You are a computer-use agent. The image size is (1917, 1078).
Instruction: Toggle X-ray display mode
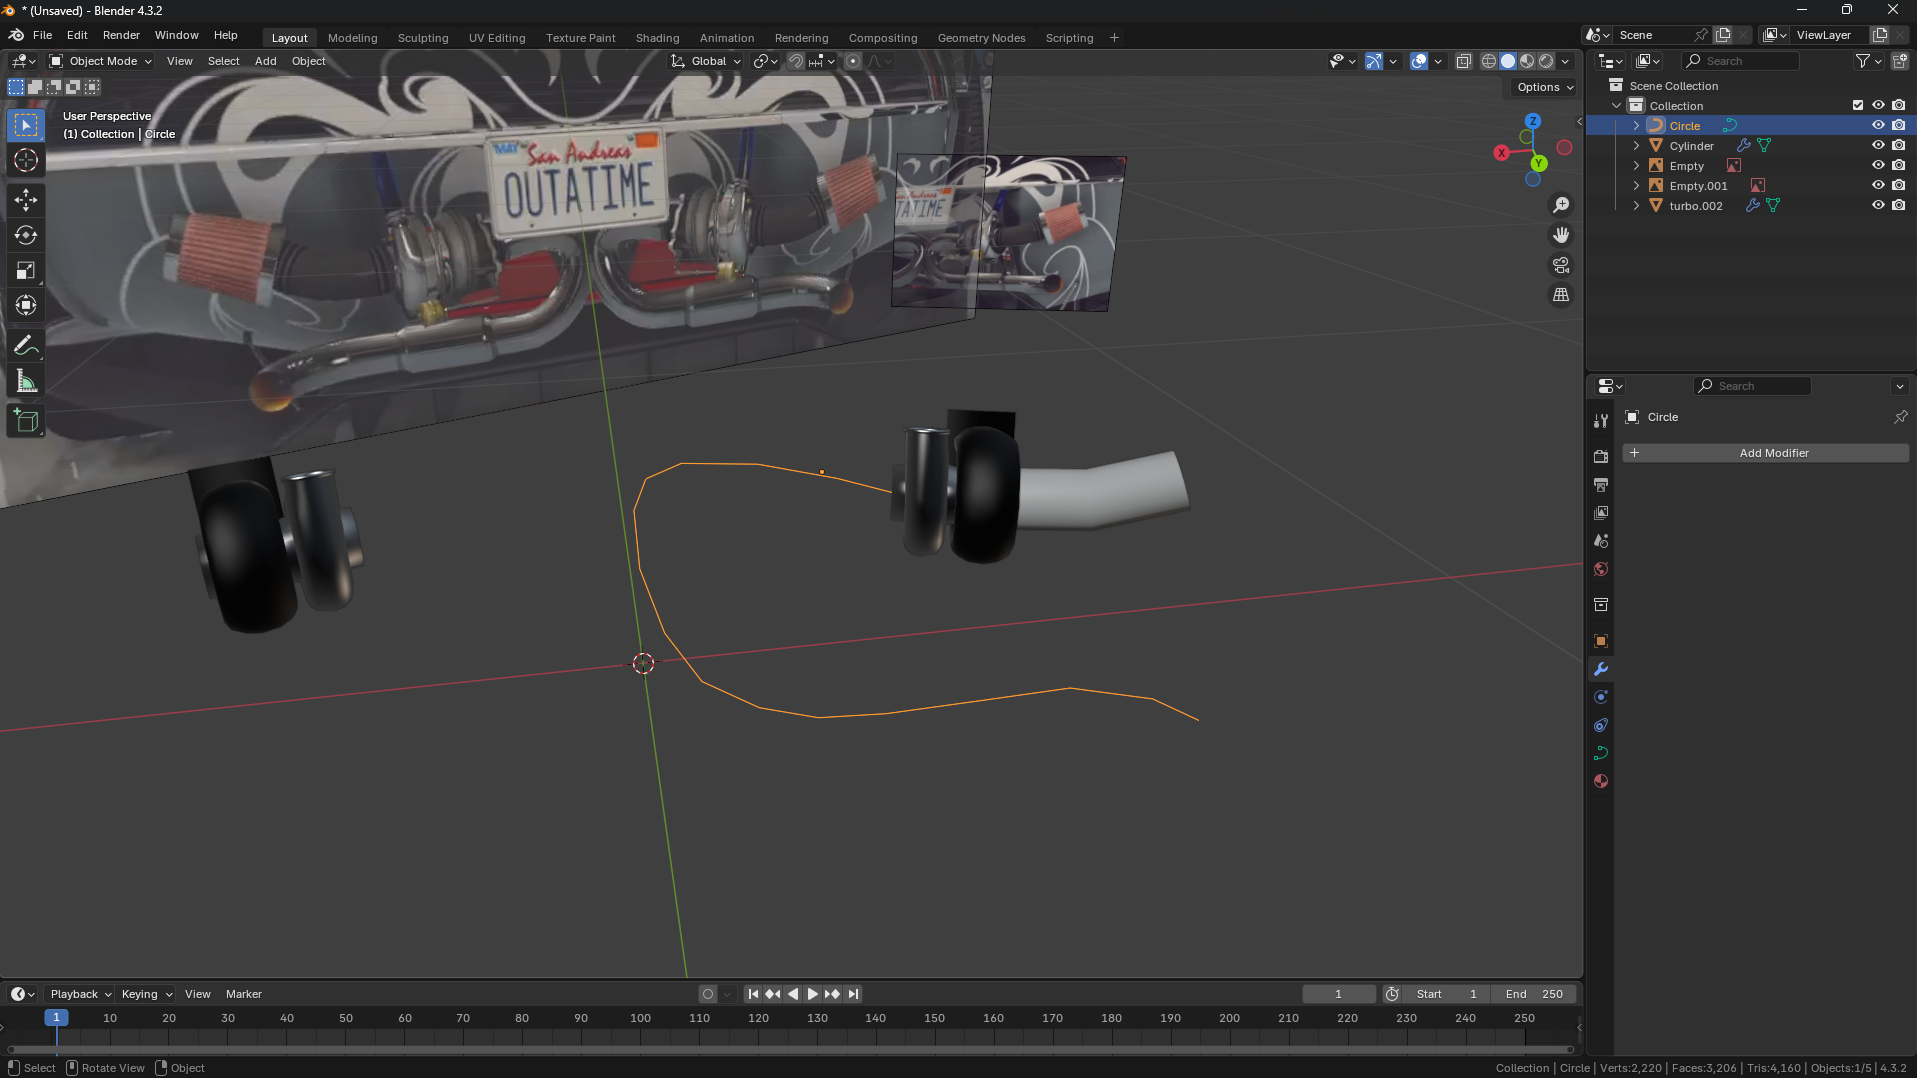click(1463, 61)
